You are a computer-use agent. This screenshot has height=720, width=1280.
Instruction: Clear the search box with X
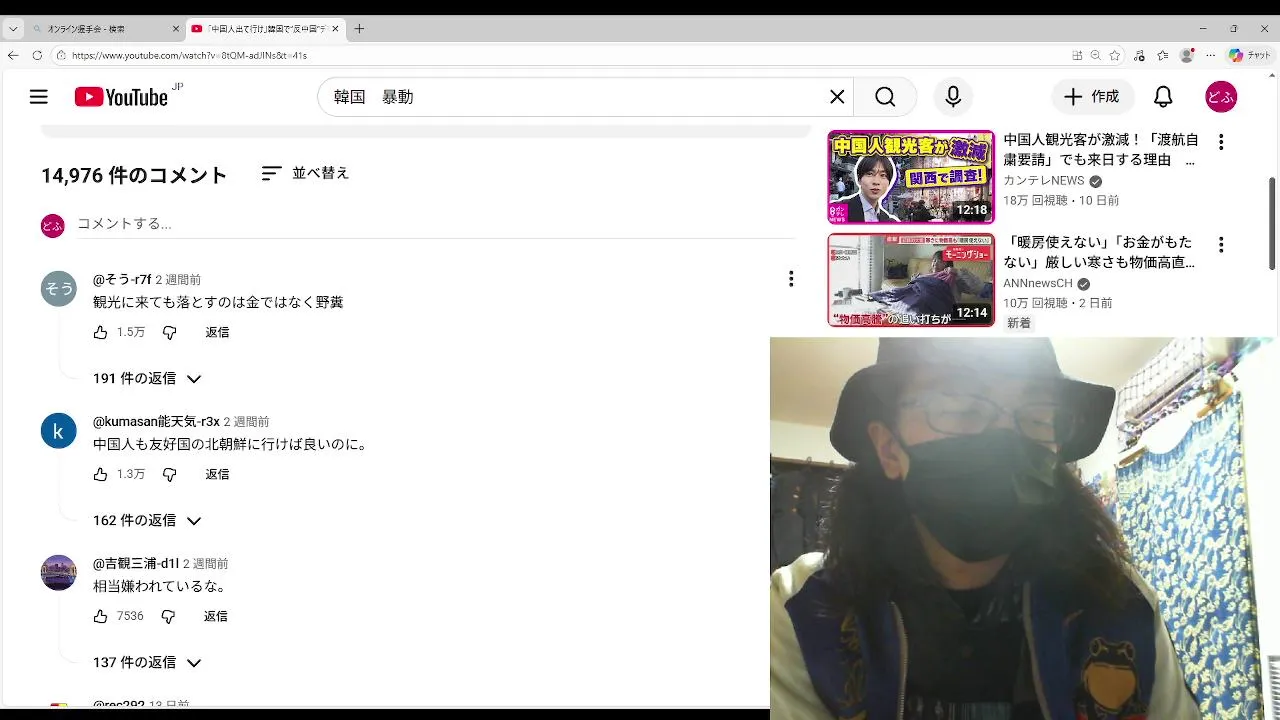(x=837, y=97)
